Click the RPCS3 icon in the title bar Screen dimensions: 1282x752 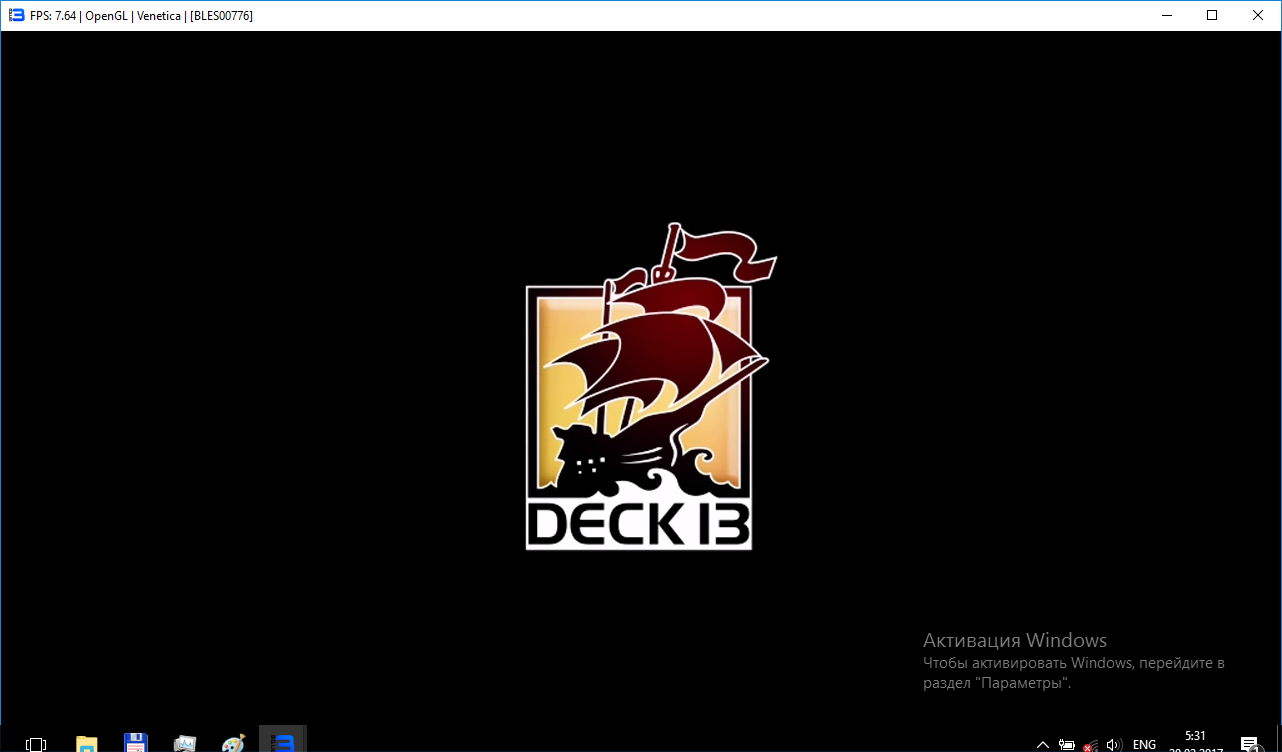[x=16, y=15]
